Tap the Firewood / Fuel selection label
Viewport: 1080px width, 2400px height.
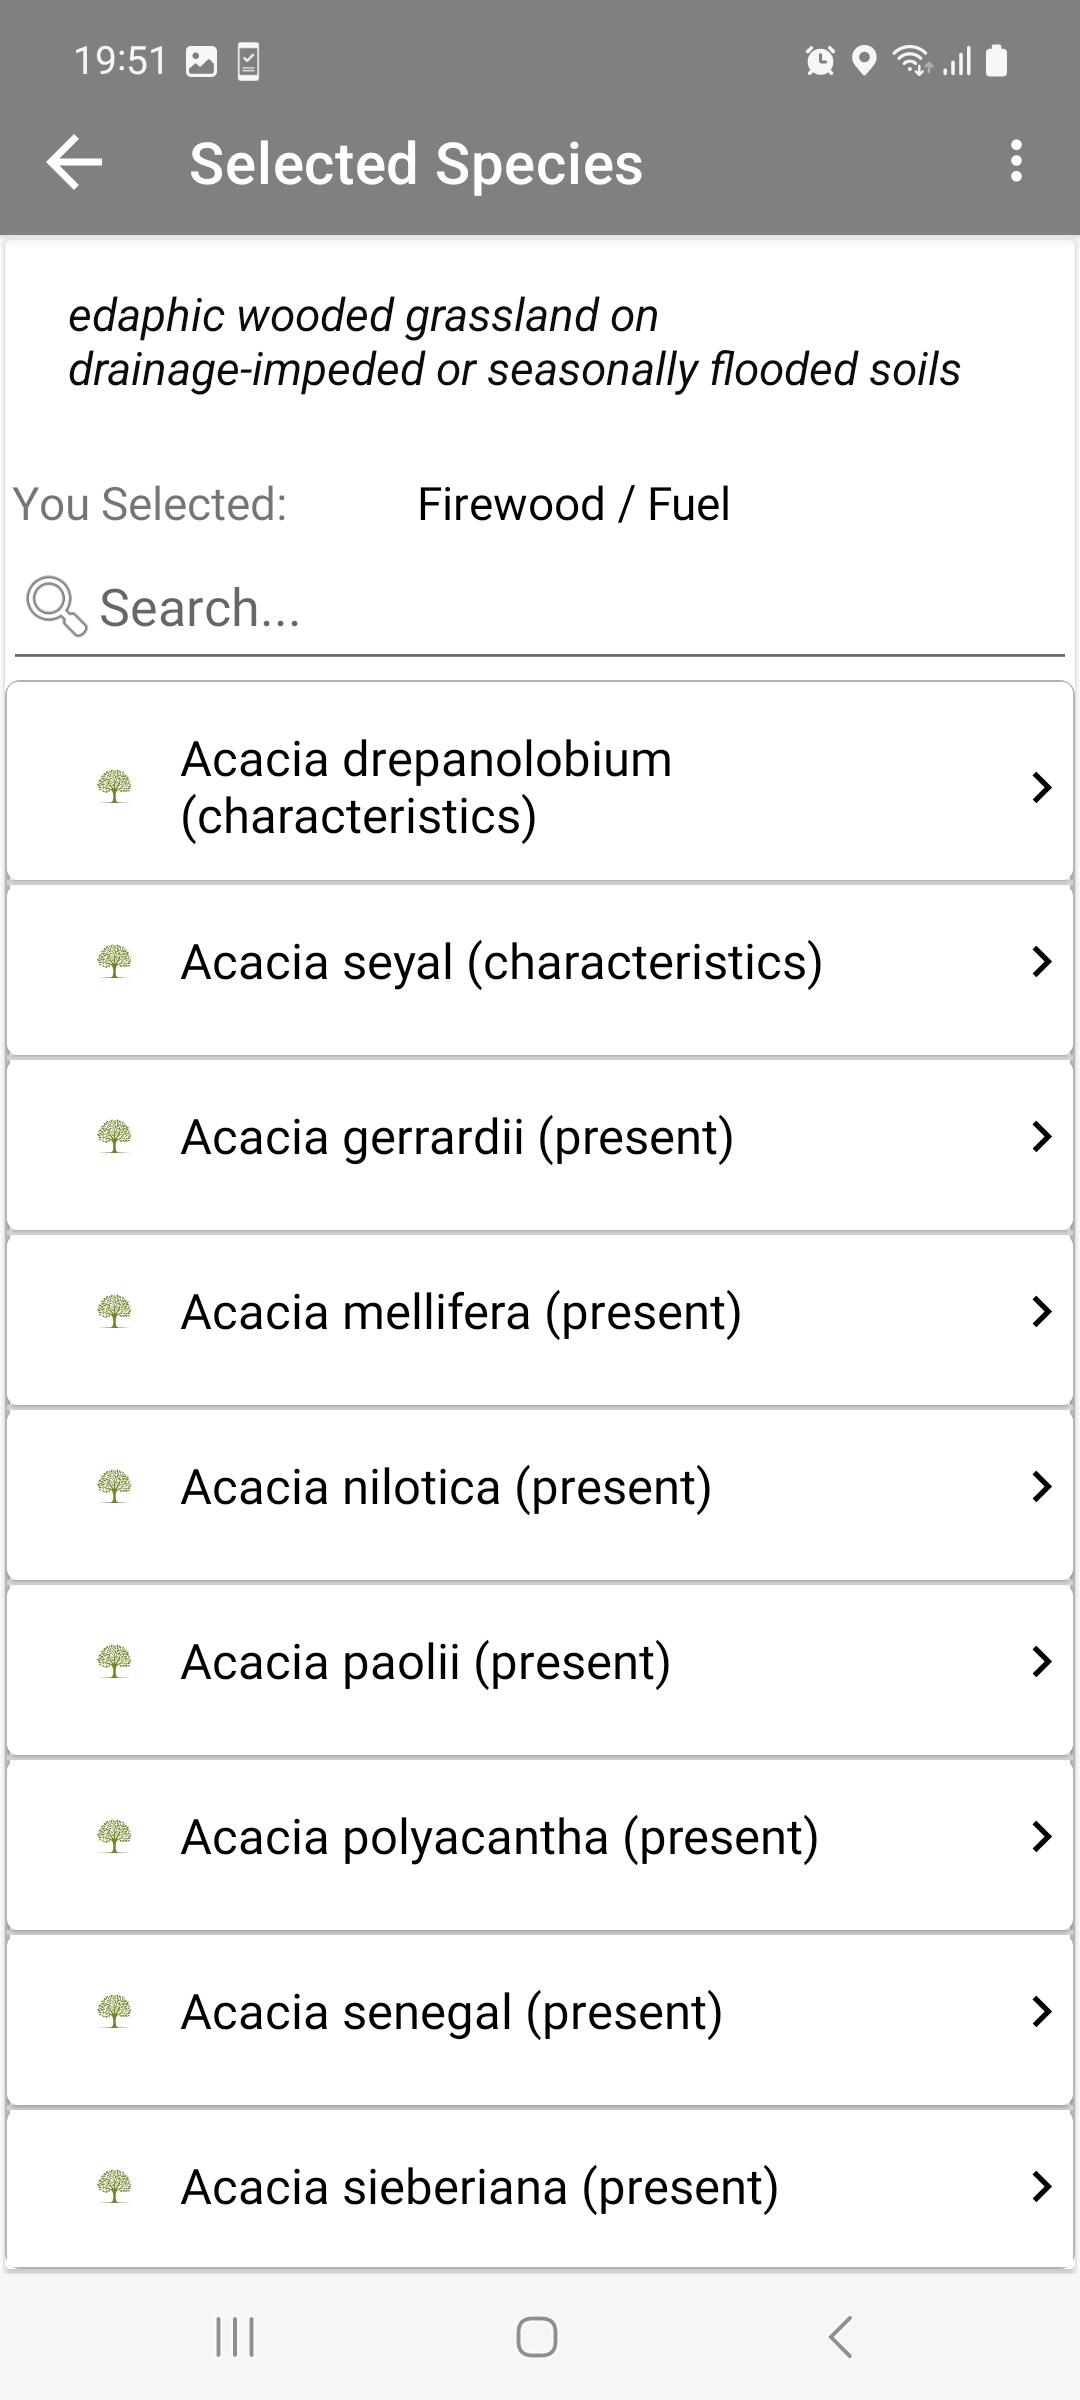(573, 504)
